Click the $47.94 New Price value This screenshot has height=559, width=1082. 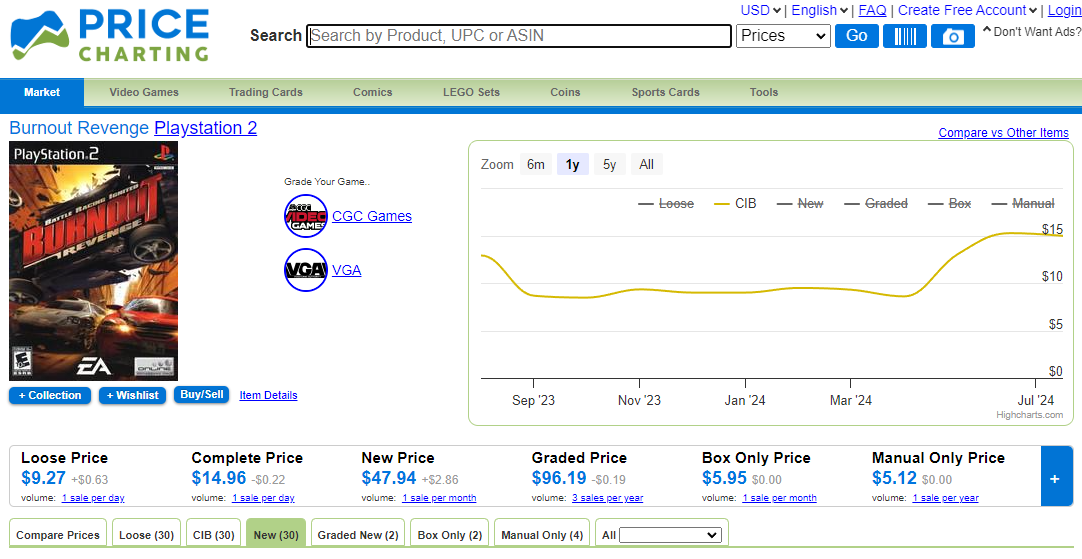[388, 478]
